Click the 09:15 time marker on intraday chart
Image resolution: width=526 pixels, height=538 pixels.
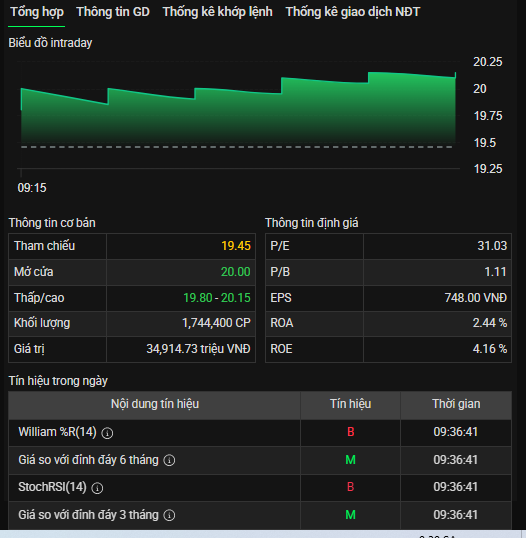click(32, 188)
